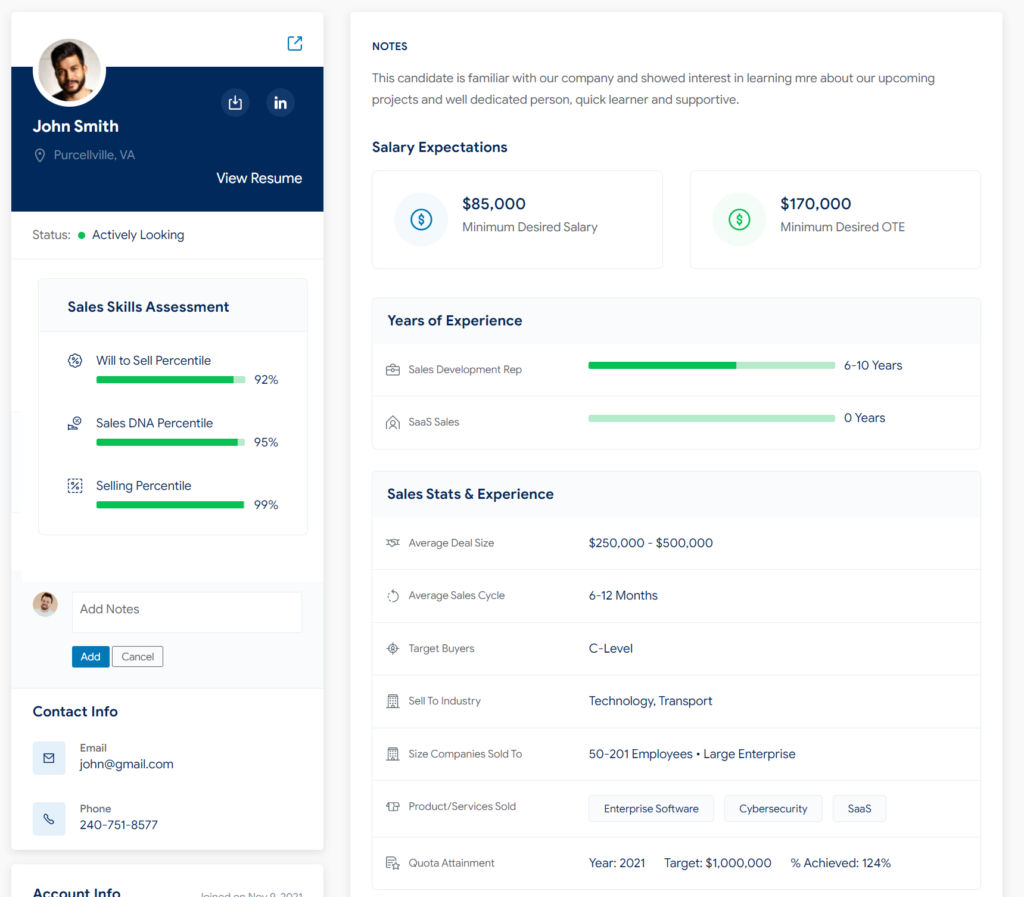Open John Smith's LinkedIn profile icon
This screenshot has height=897, width=1024.
(280, 102)
